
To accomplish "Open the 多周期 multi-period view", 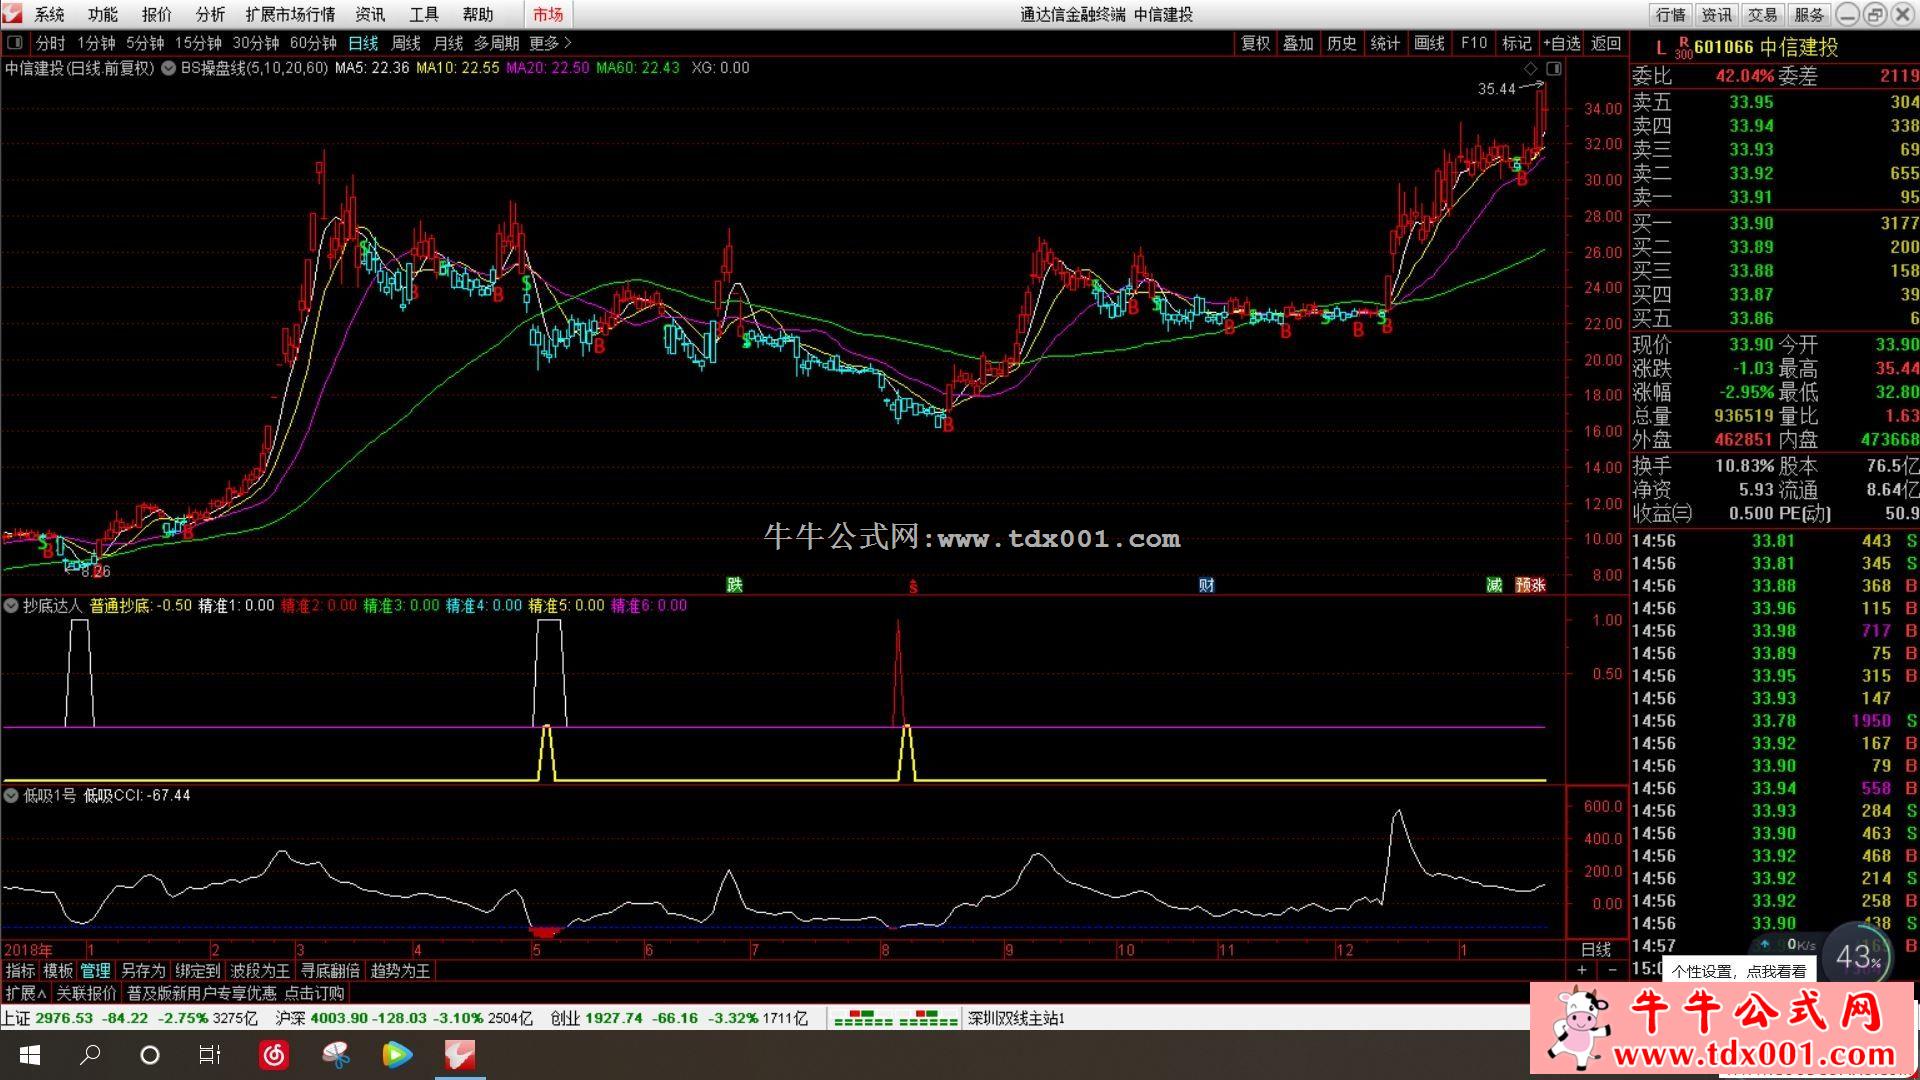I will click(496, 43).
